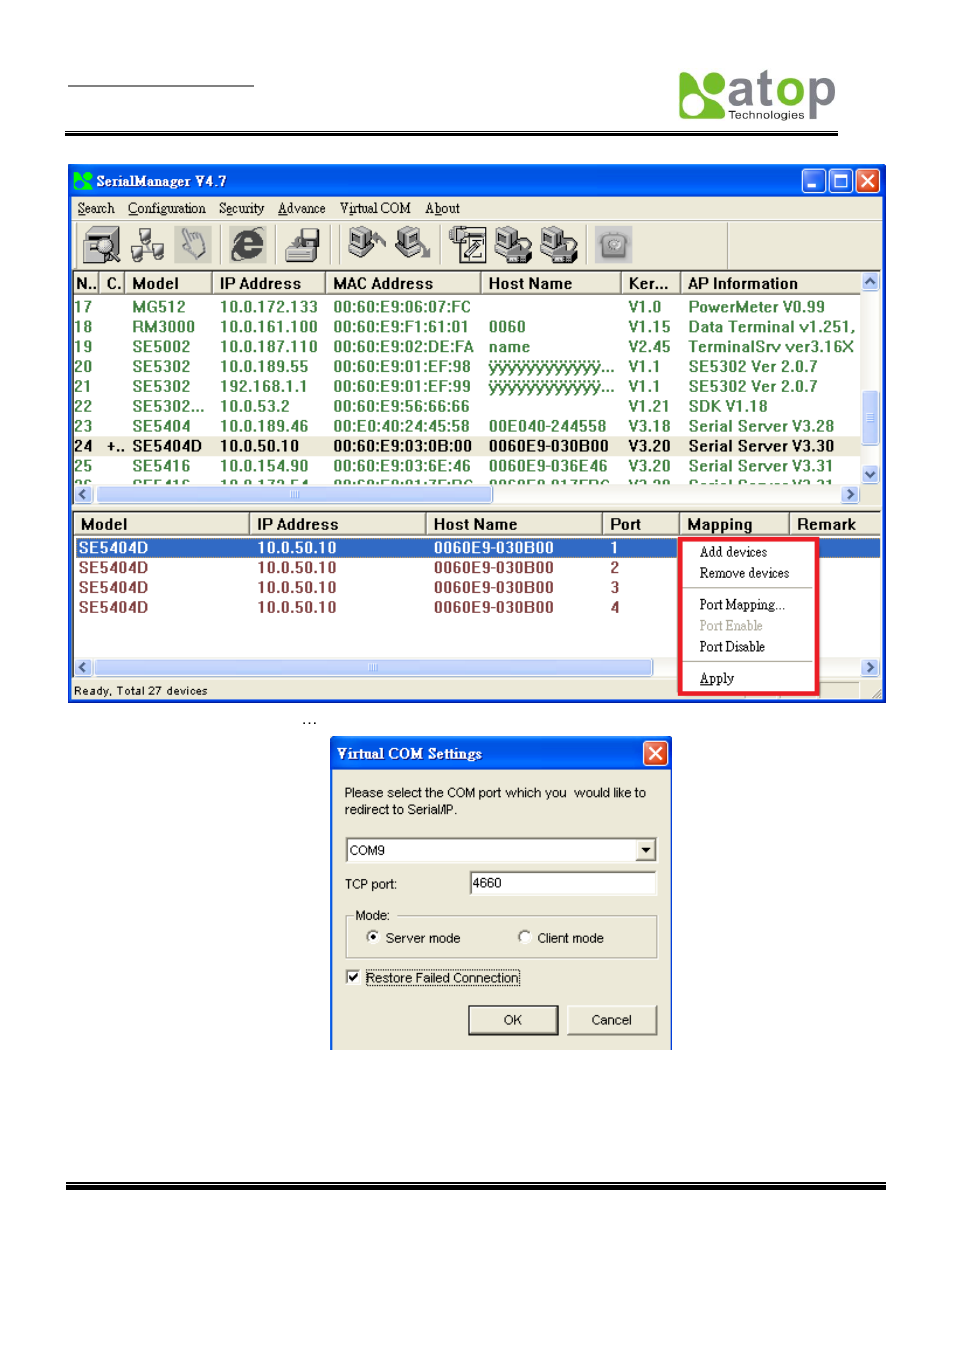
Task: Open the About menu
Action: 442,208
